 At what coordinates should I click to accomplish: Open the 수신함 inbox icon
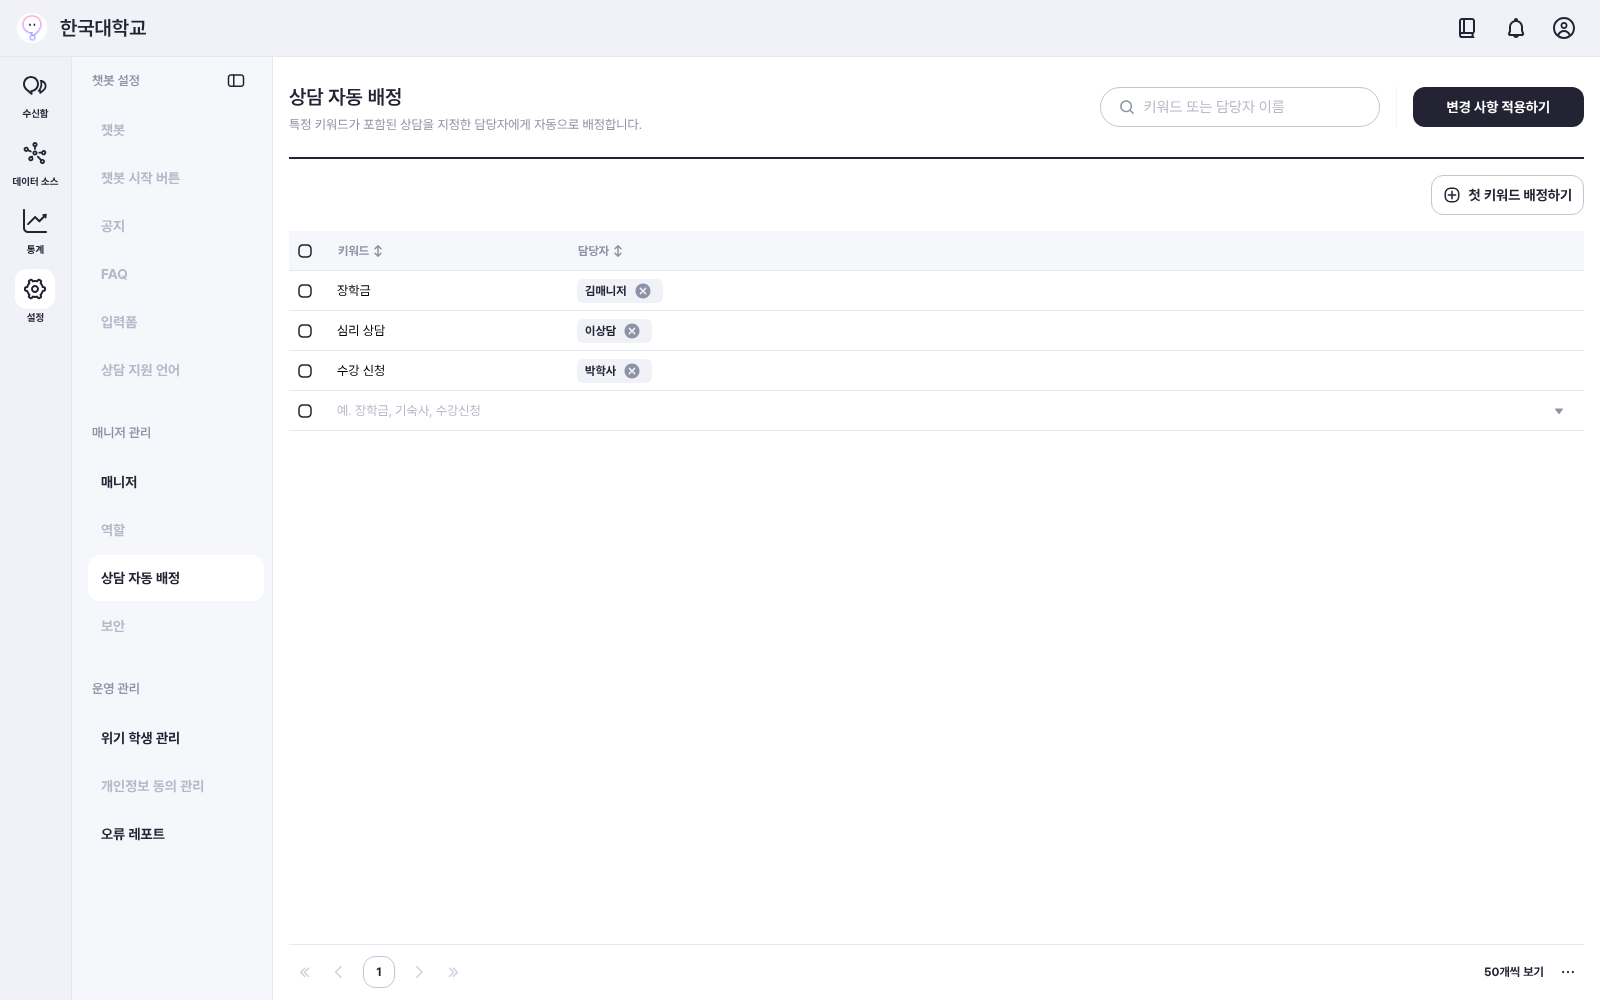35,86
